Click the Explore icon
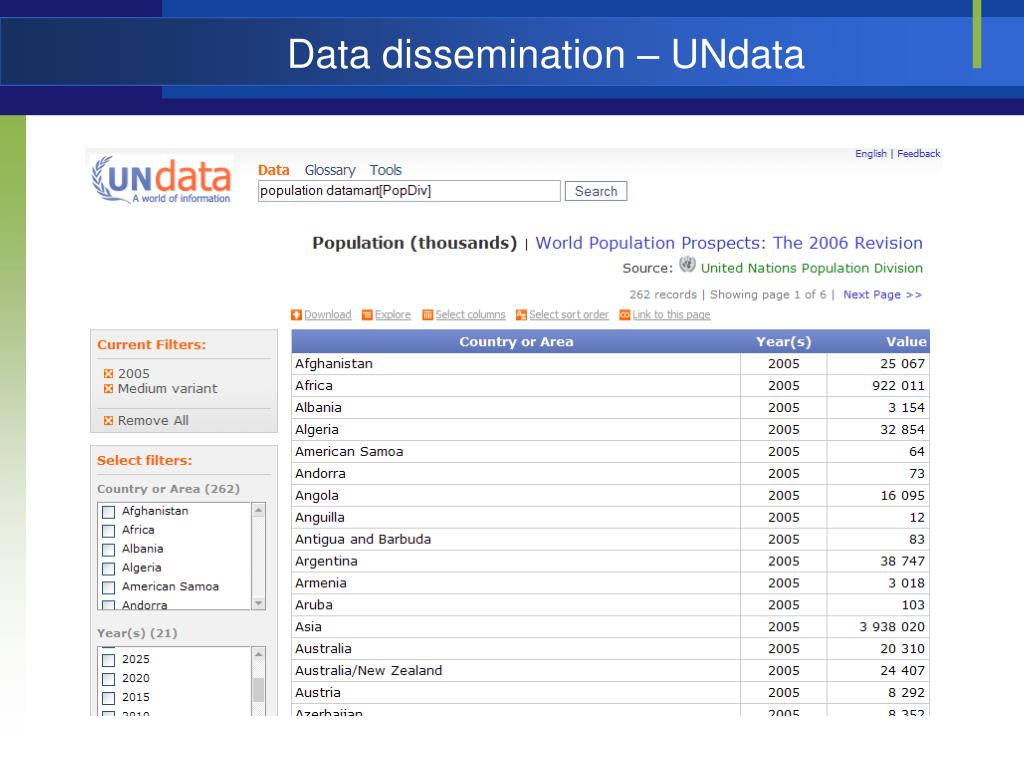This screenshot has height=768, width=1024. click(x=367, y=315)
